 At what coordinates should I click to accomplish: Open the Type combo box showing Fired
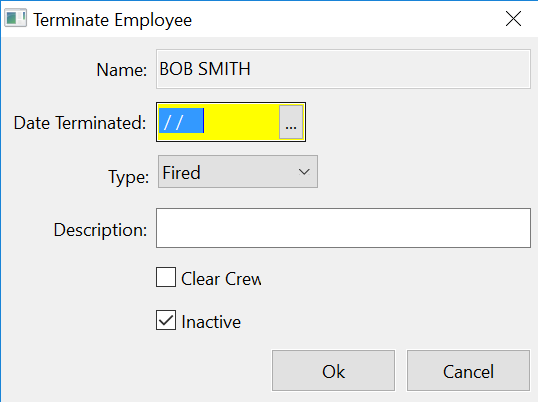click(238, 172)
